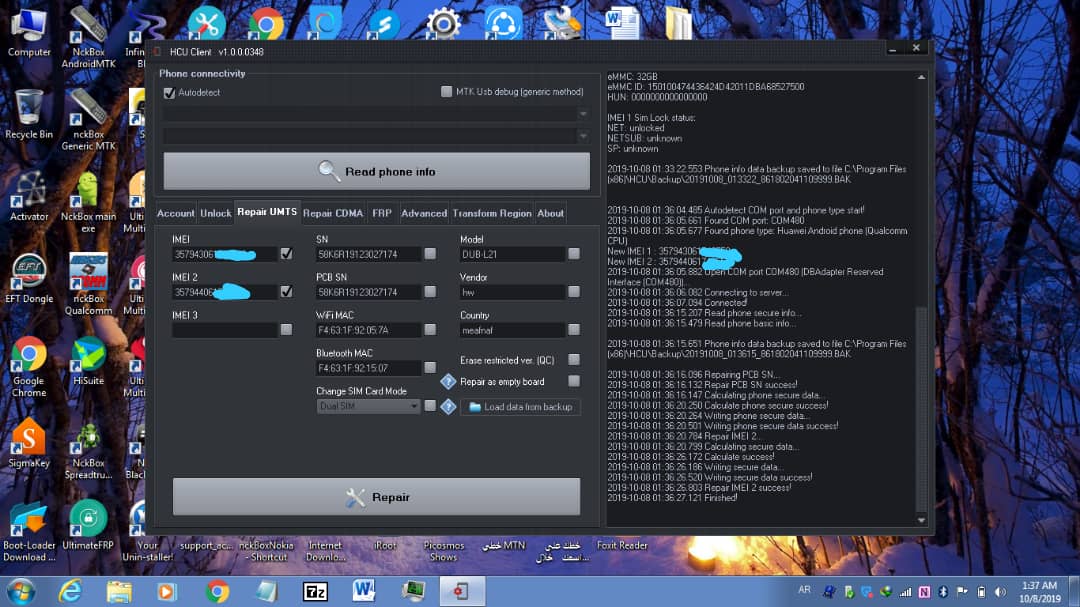The height and width of the screenshot is (607, 1080).
Task: Tick the Change SIM Card Mode checkbox
Action: pyautogui.click(x=430, y=406)
